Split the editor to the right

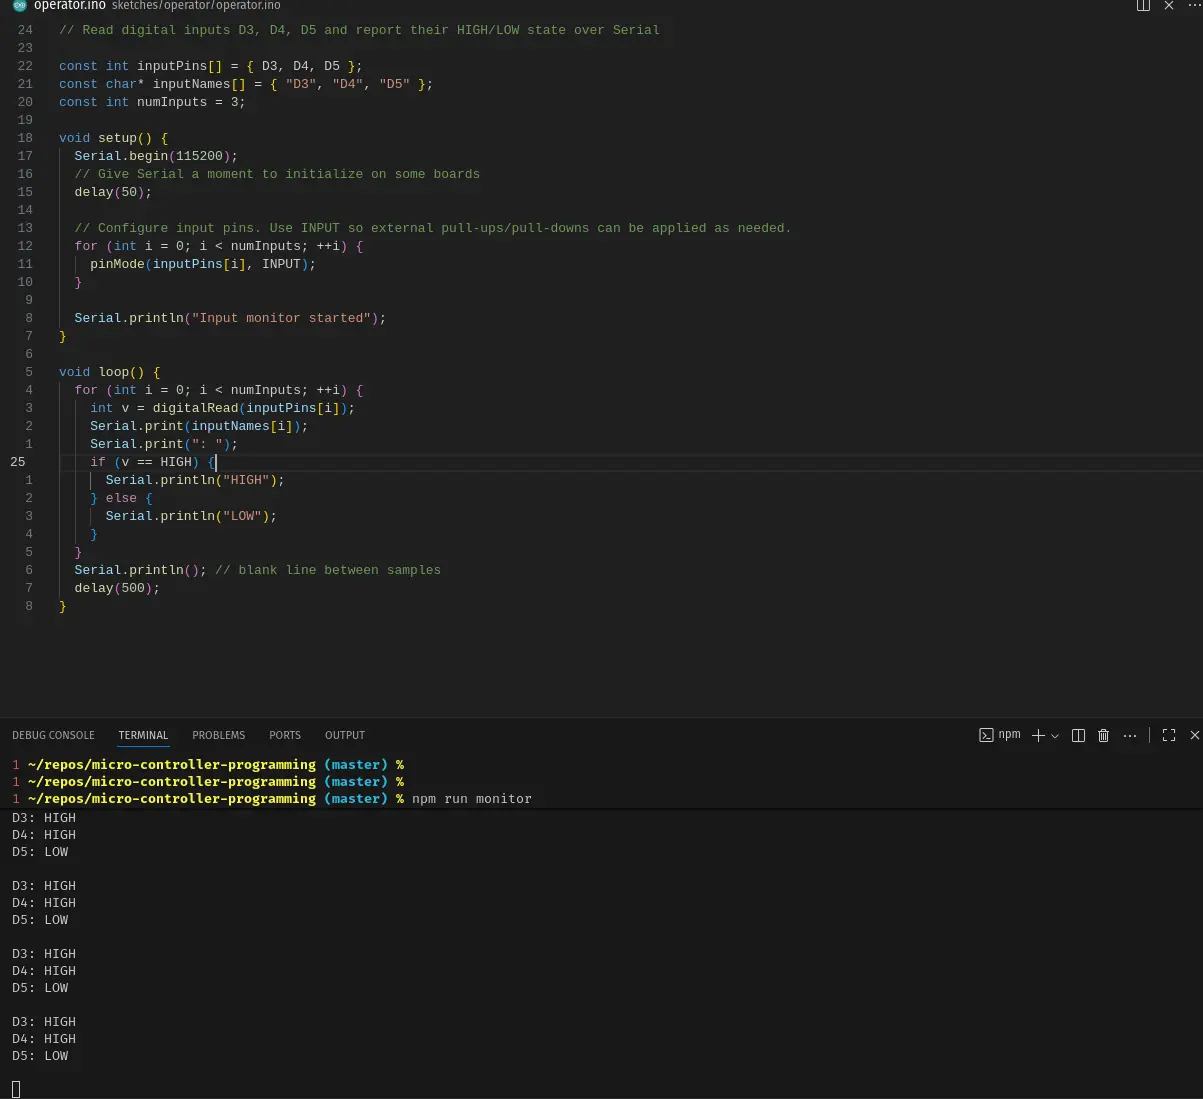pyautogui.click(x=1143, y=5)
